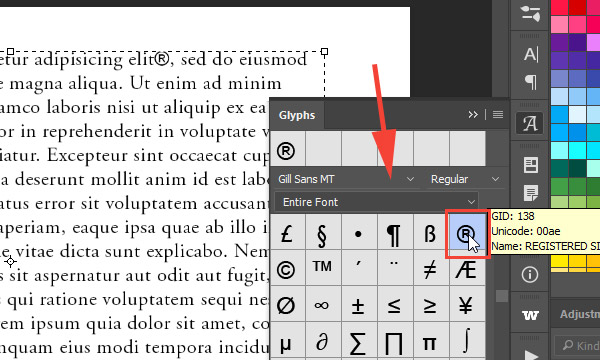Insert the summation glyph

point(359,340)
